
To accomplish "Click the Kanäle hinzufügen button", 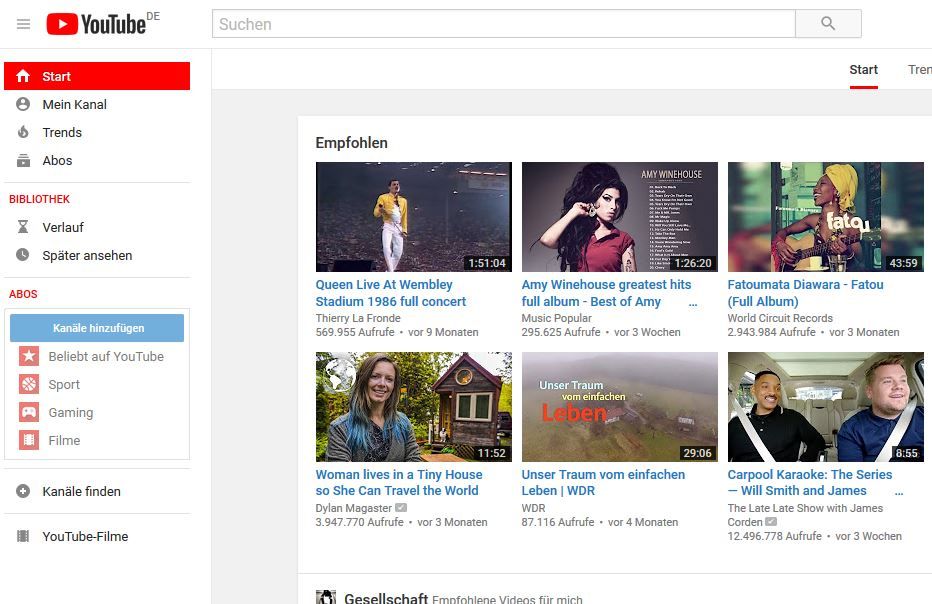I will (x=97, y=328).
